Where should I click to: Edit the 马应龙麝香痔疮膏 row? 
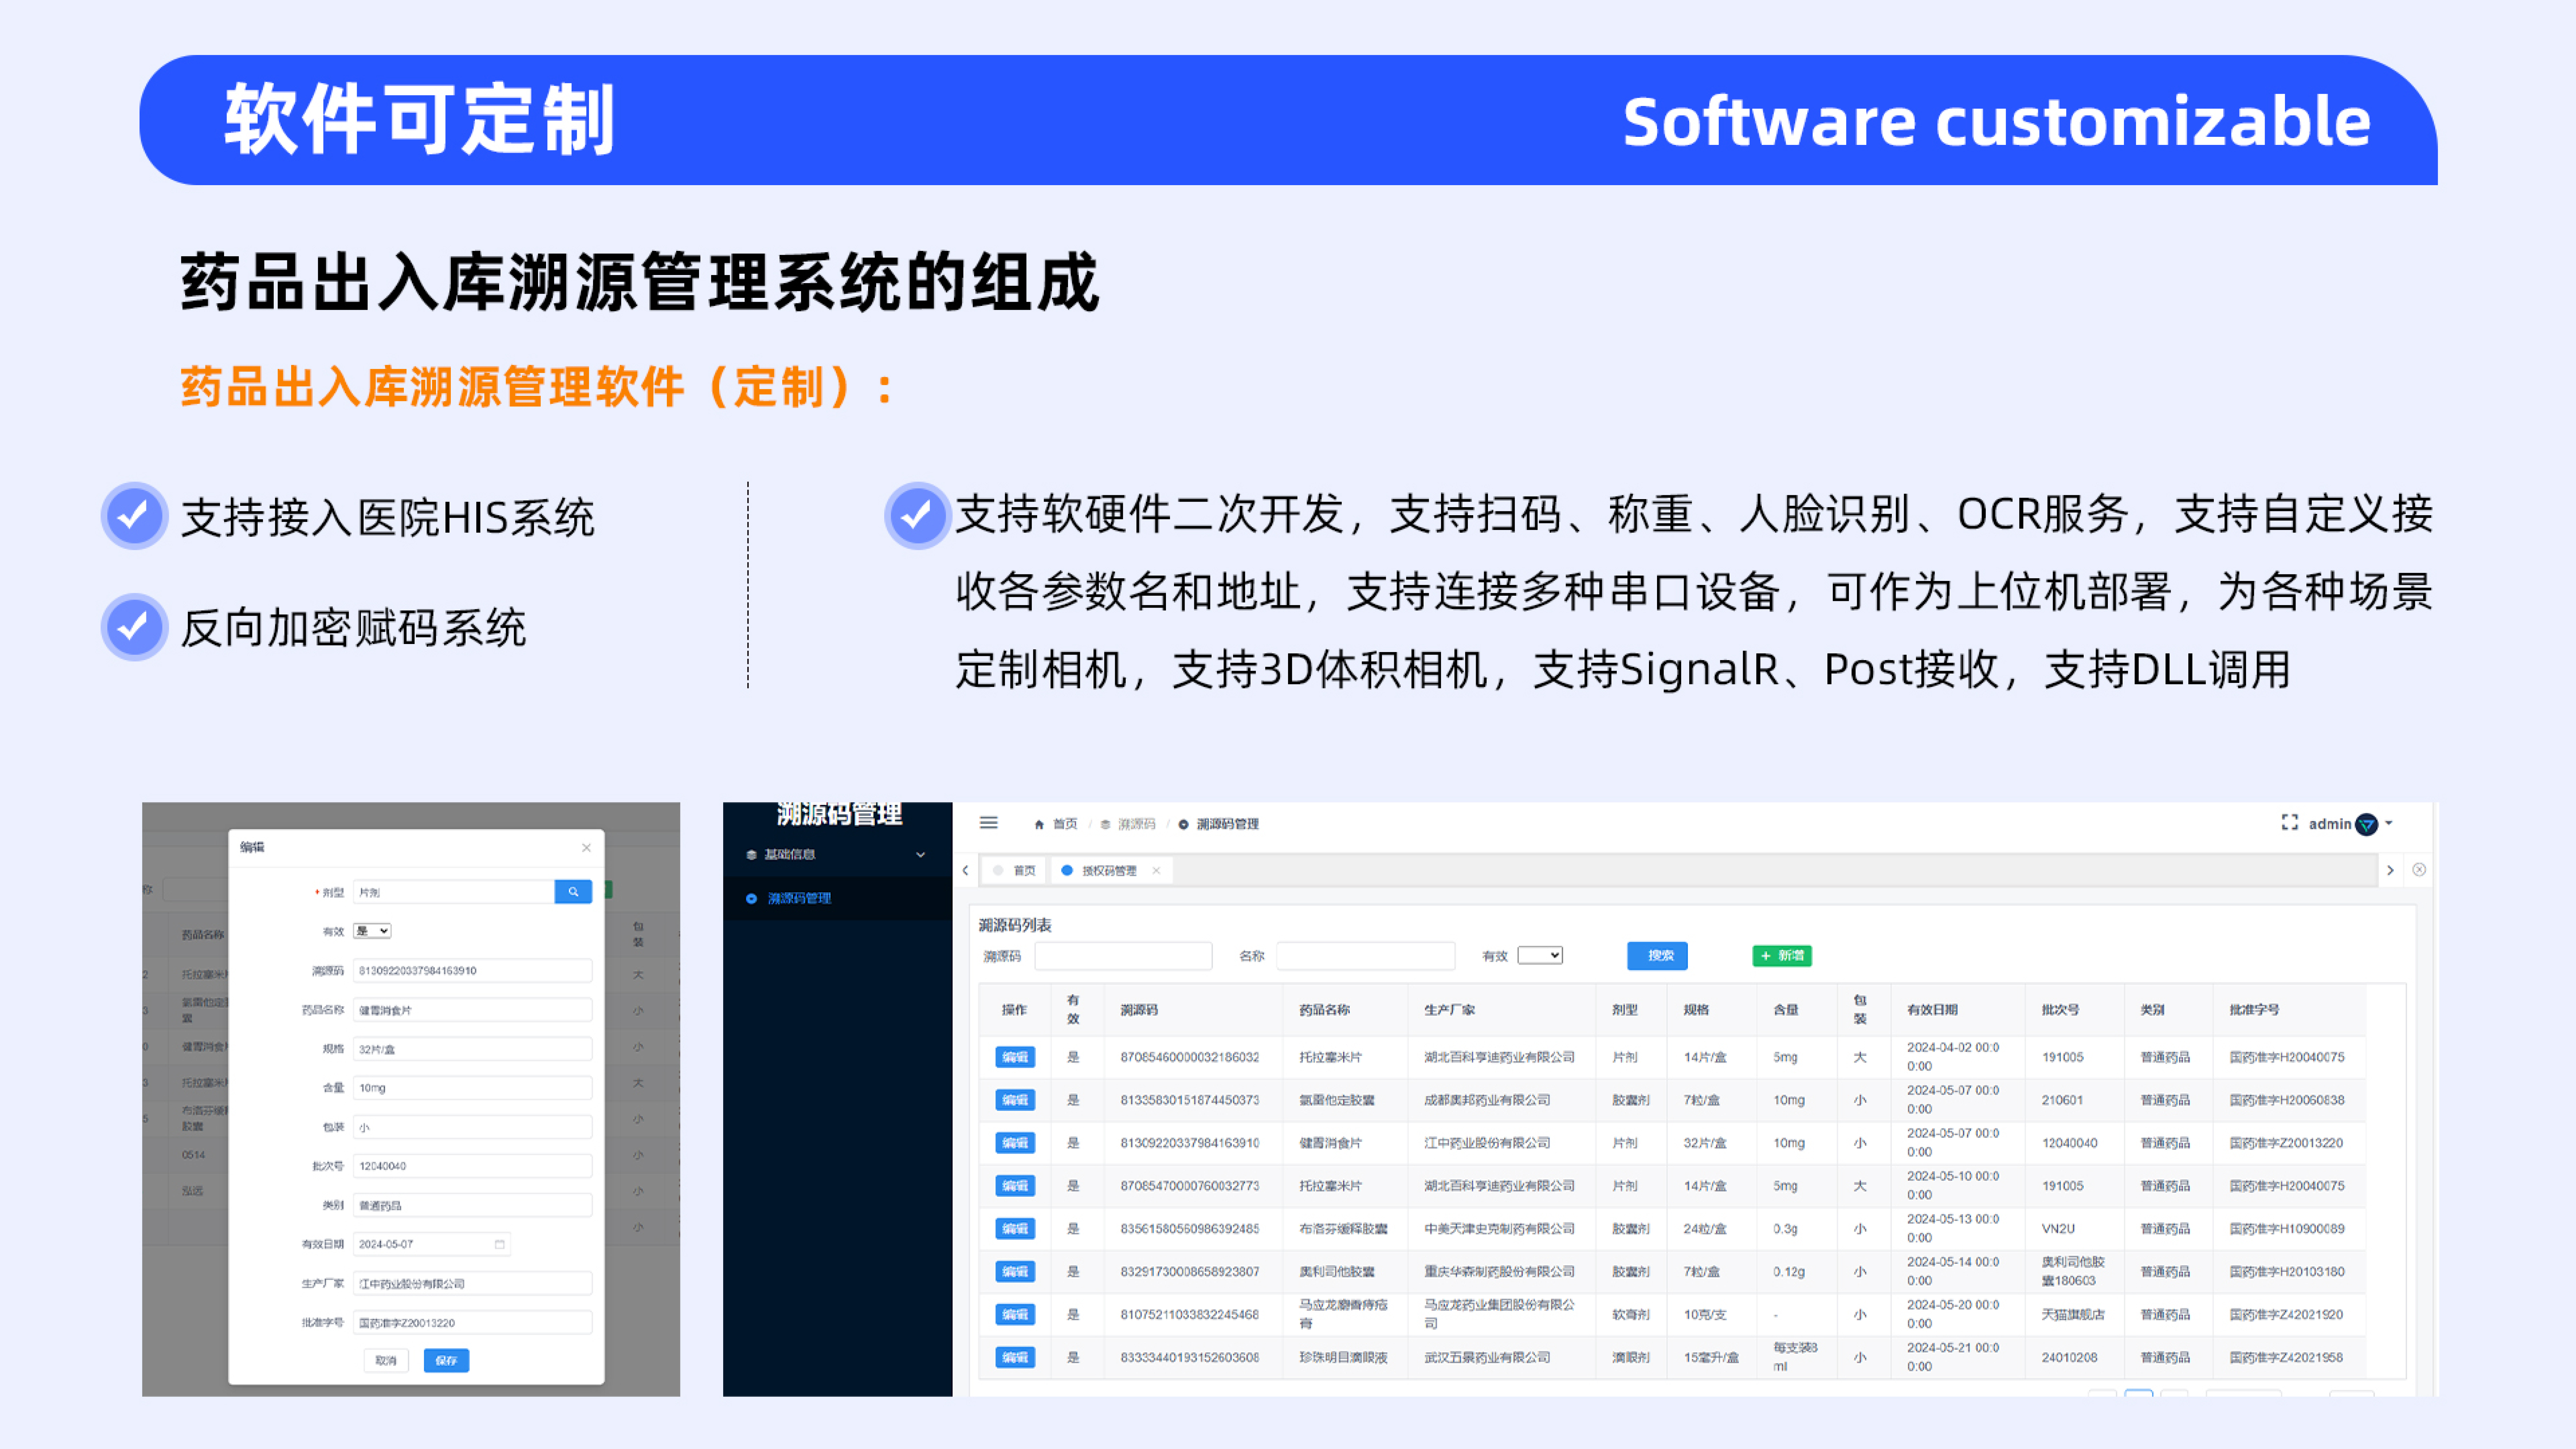[x=1015, y=1315]
